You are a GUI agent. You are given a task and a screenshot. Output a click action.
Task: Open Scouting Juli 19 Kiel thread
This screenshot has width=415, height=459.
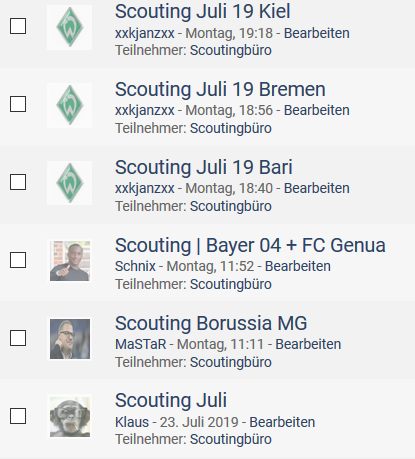click(203, 11)
